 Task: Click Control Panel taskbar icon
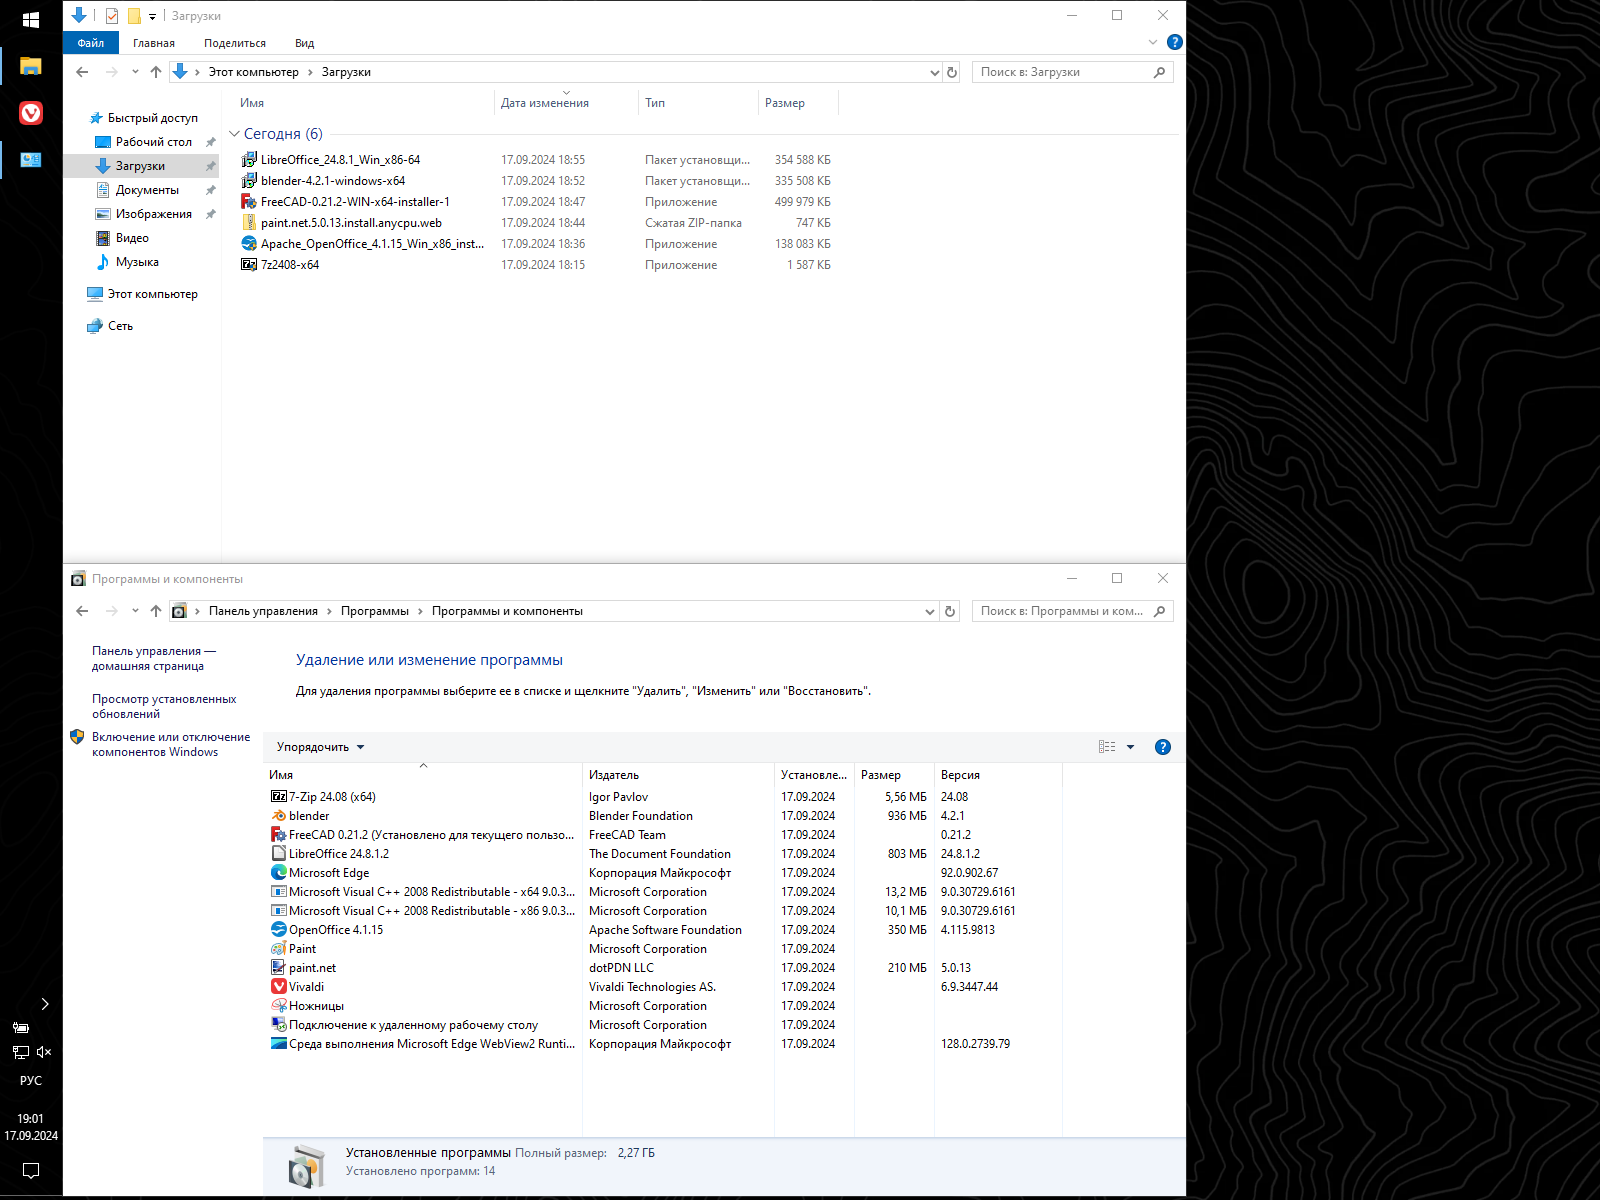[31, 160]
